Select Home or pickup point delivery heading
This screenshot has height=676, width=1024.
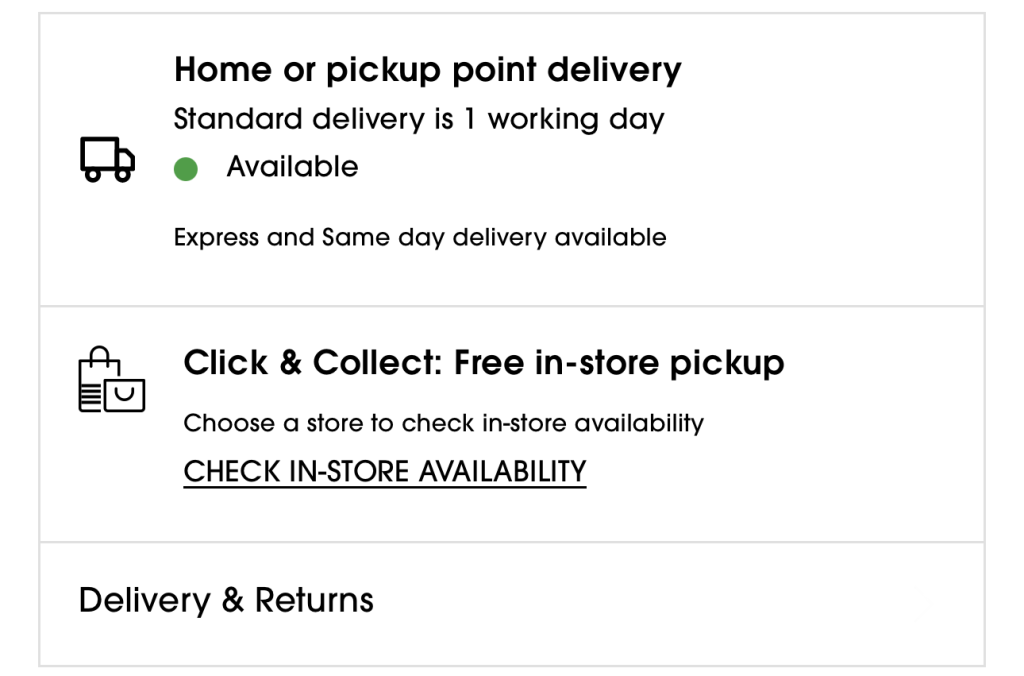coord(427,70)
